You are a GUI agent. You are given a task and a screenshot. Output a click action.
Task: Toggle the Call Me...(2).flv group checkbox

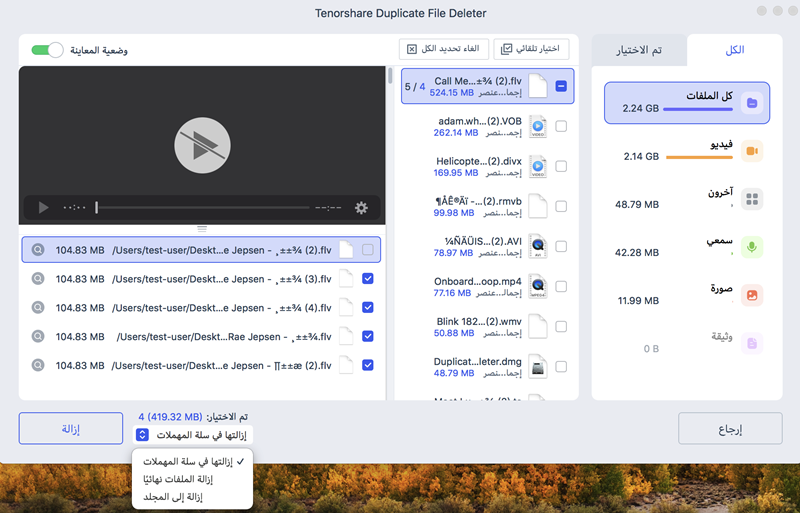(561, 86)
